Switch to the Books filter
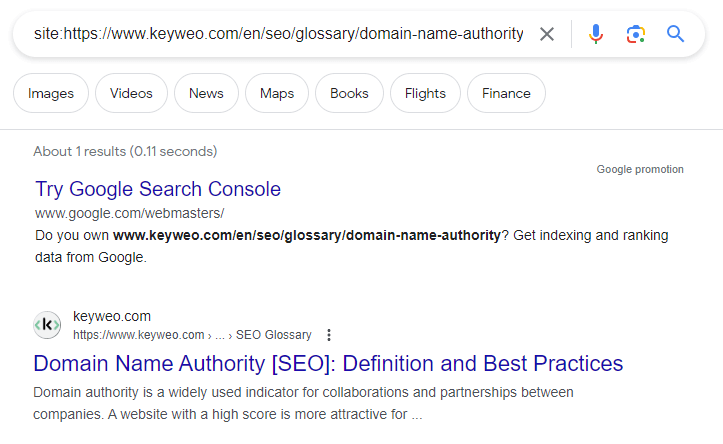Screen dimensions: 723x444 (x=349, y=93)
